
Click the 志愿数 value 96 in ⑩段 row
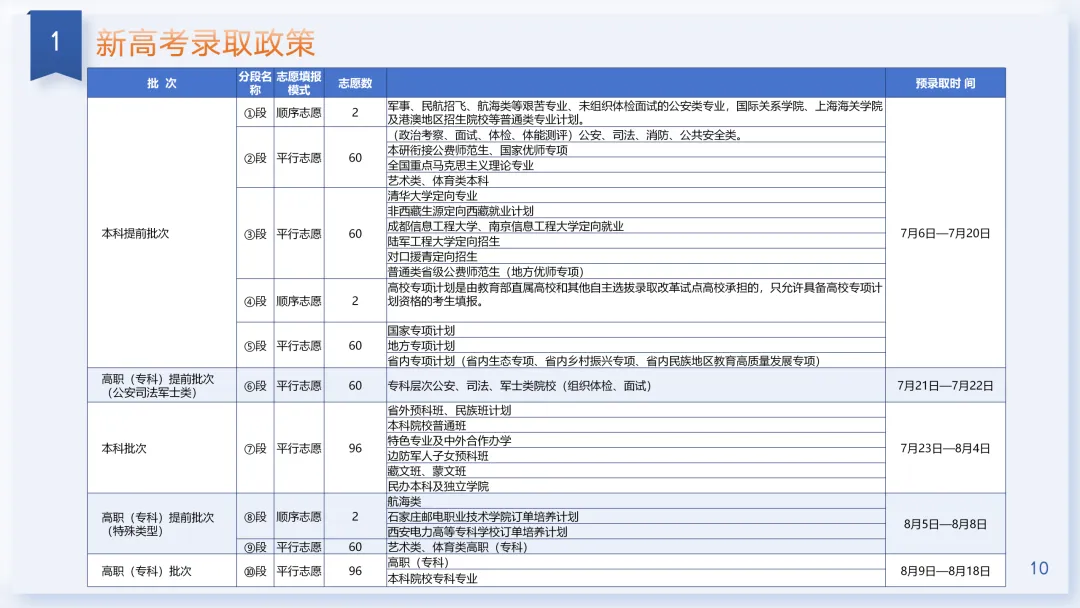coord(355,571)
